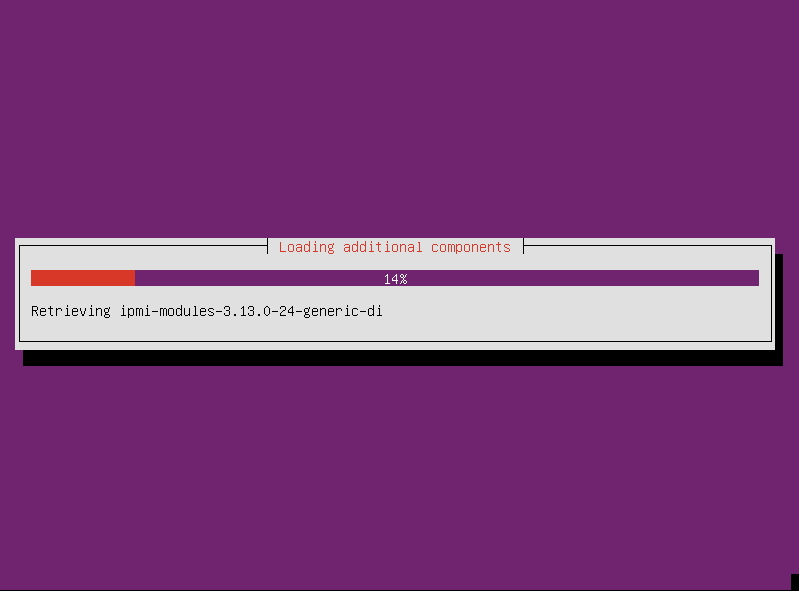Select the ipmi-modules-3.13.0-24-generic-di package name

(x=251, y=311)
